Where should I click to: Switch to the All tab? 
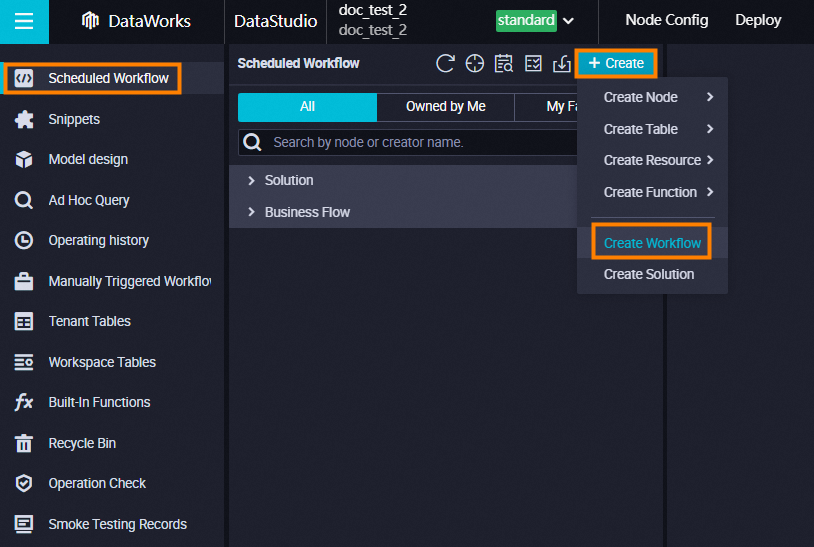[307, 107]
